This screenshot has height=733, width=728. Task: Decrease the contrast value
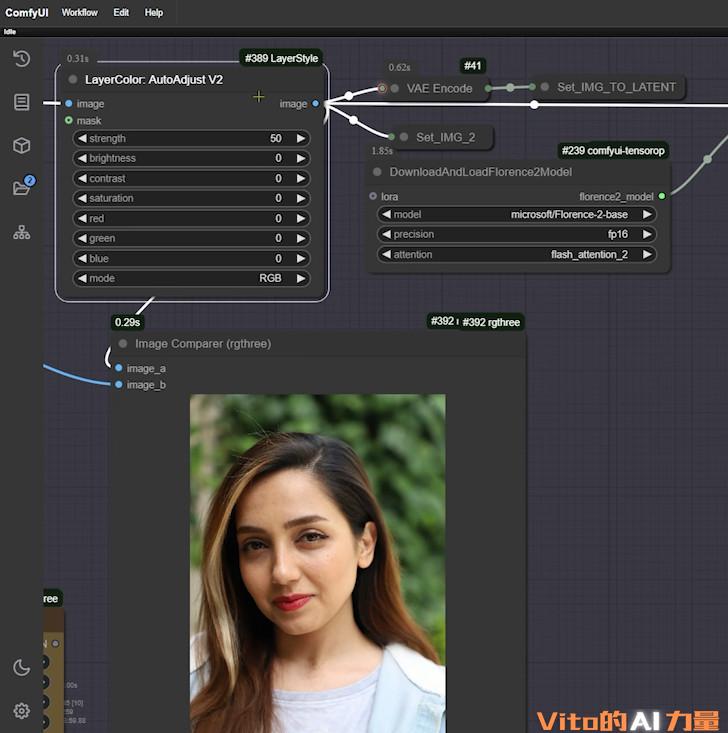[x=82, y=179]
